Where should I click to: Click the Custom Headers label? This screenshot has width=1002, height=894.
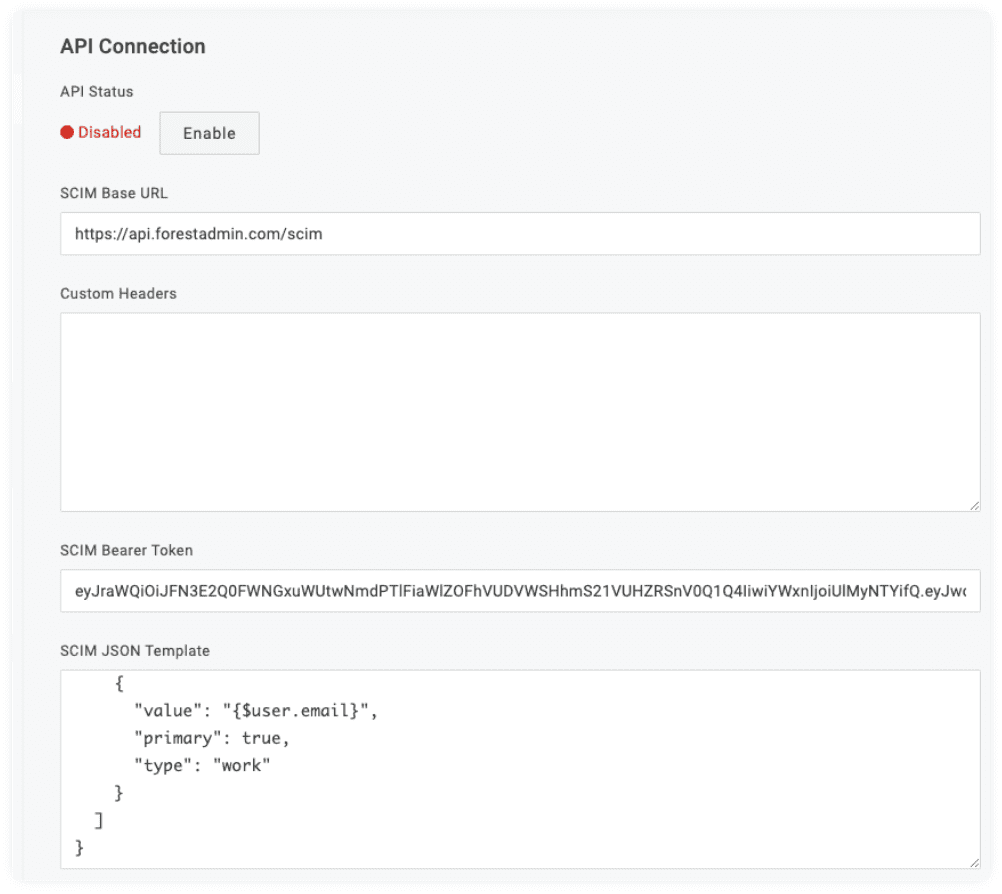(x=118, y=293)
